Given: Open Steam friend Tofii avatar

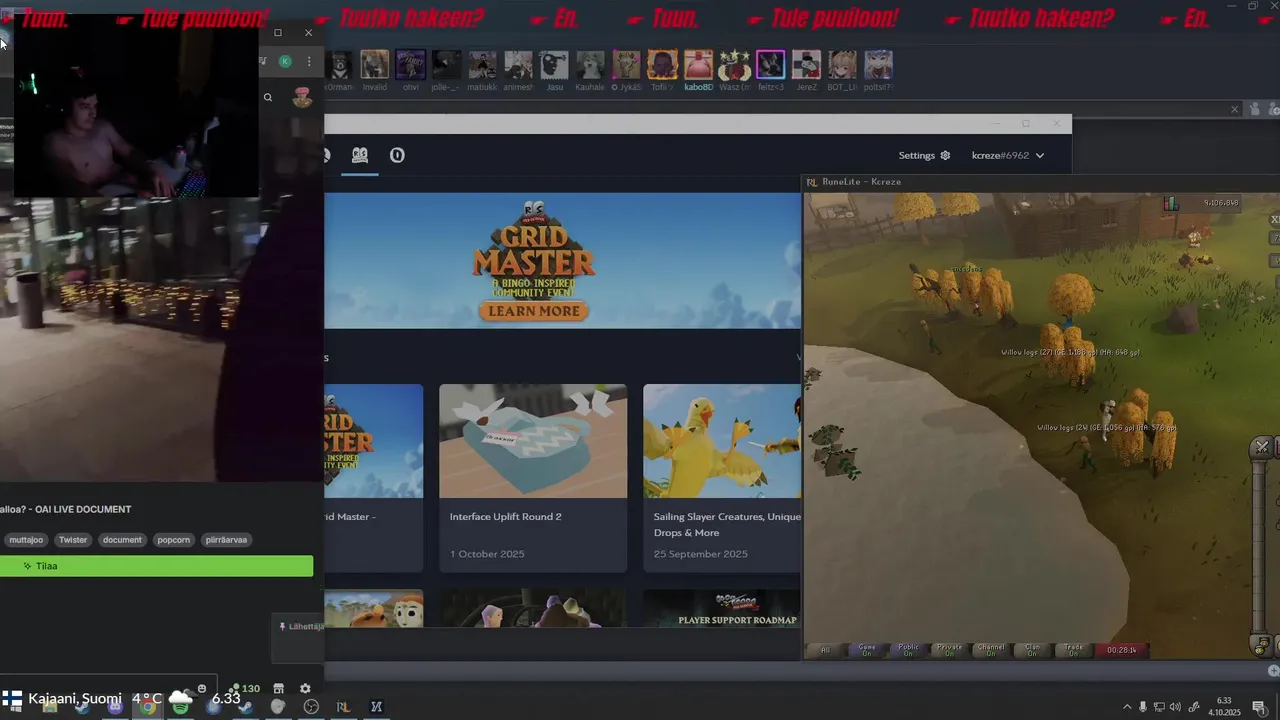Looking at the screenshot, I should [x=663, y=65].
